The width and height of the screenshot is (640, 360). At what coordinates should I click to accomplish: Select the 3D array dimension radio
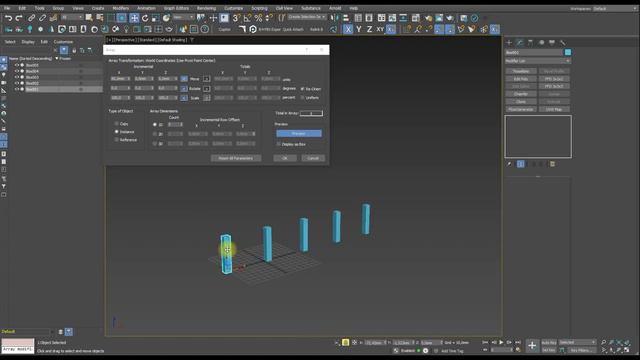point(155,144)
